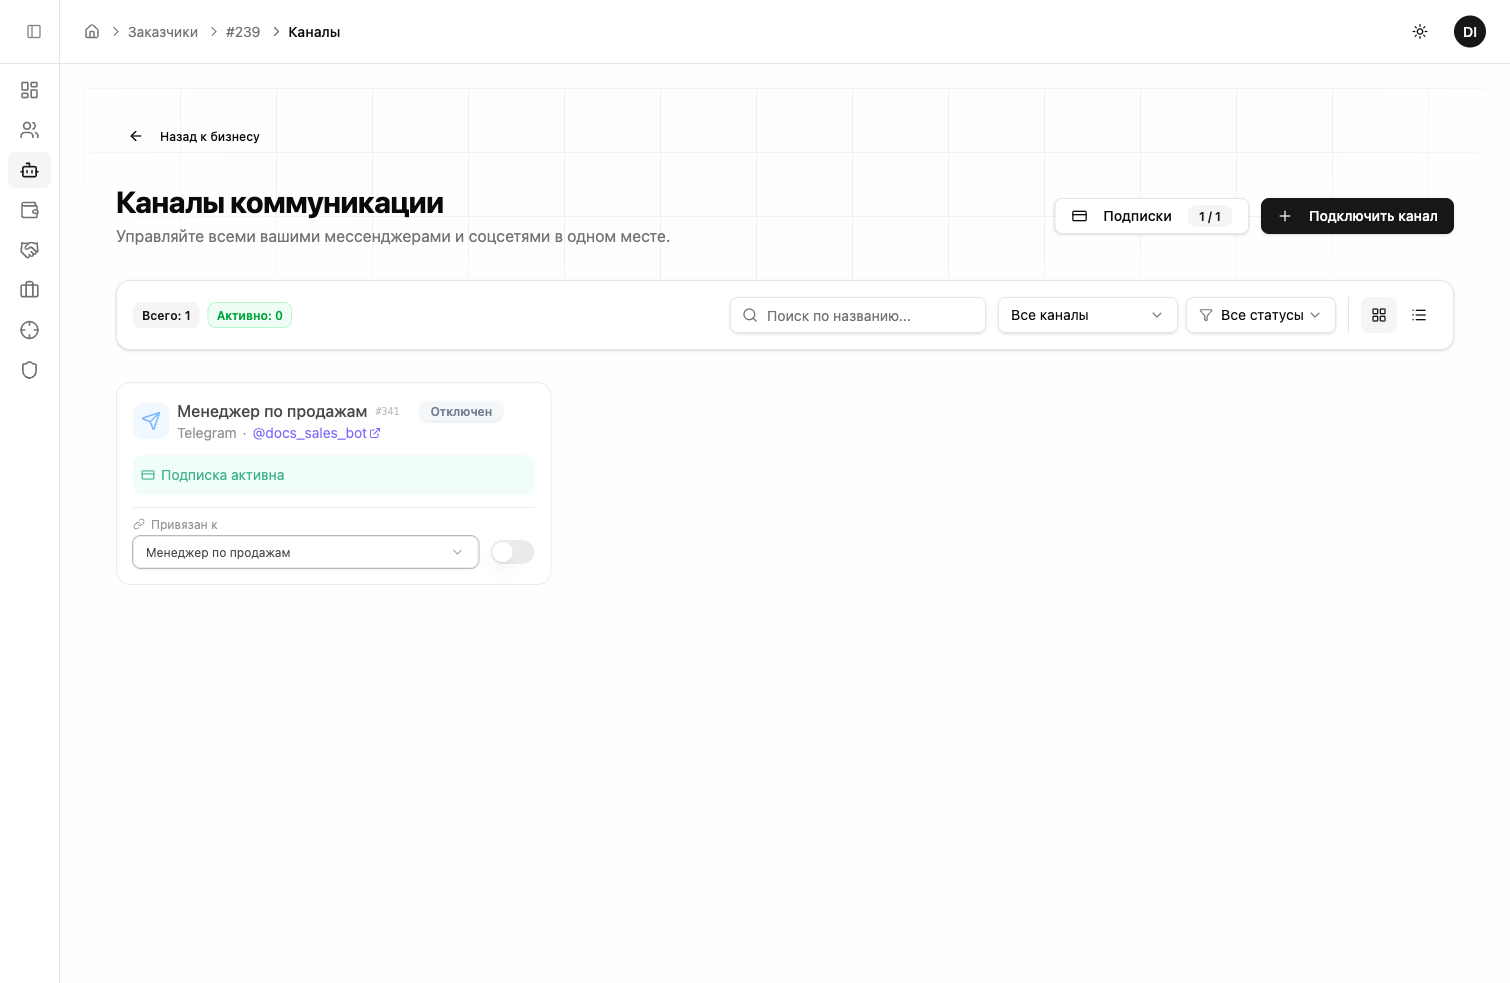Switch theme with the sun icon

coord(1419,32)
